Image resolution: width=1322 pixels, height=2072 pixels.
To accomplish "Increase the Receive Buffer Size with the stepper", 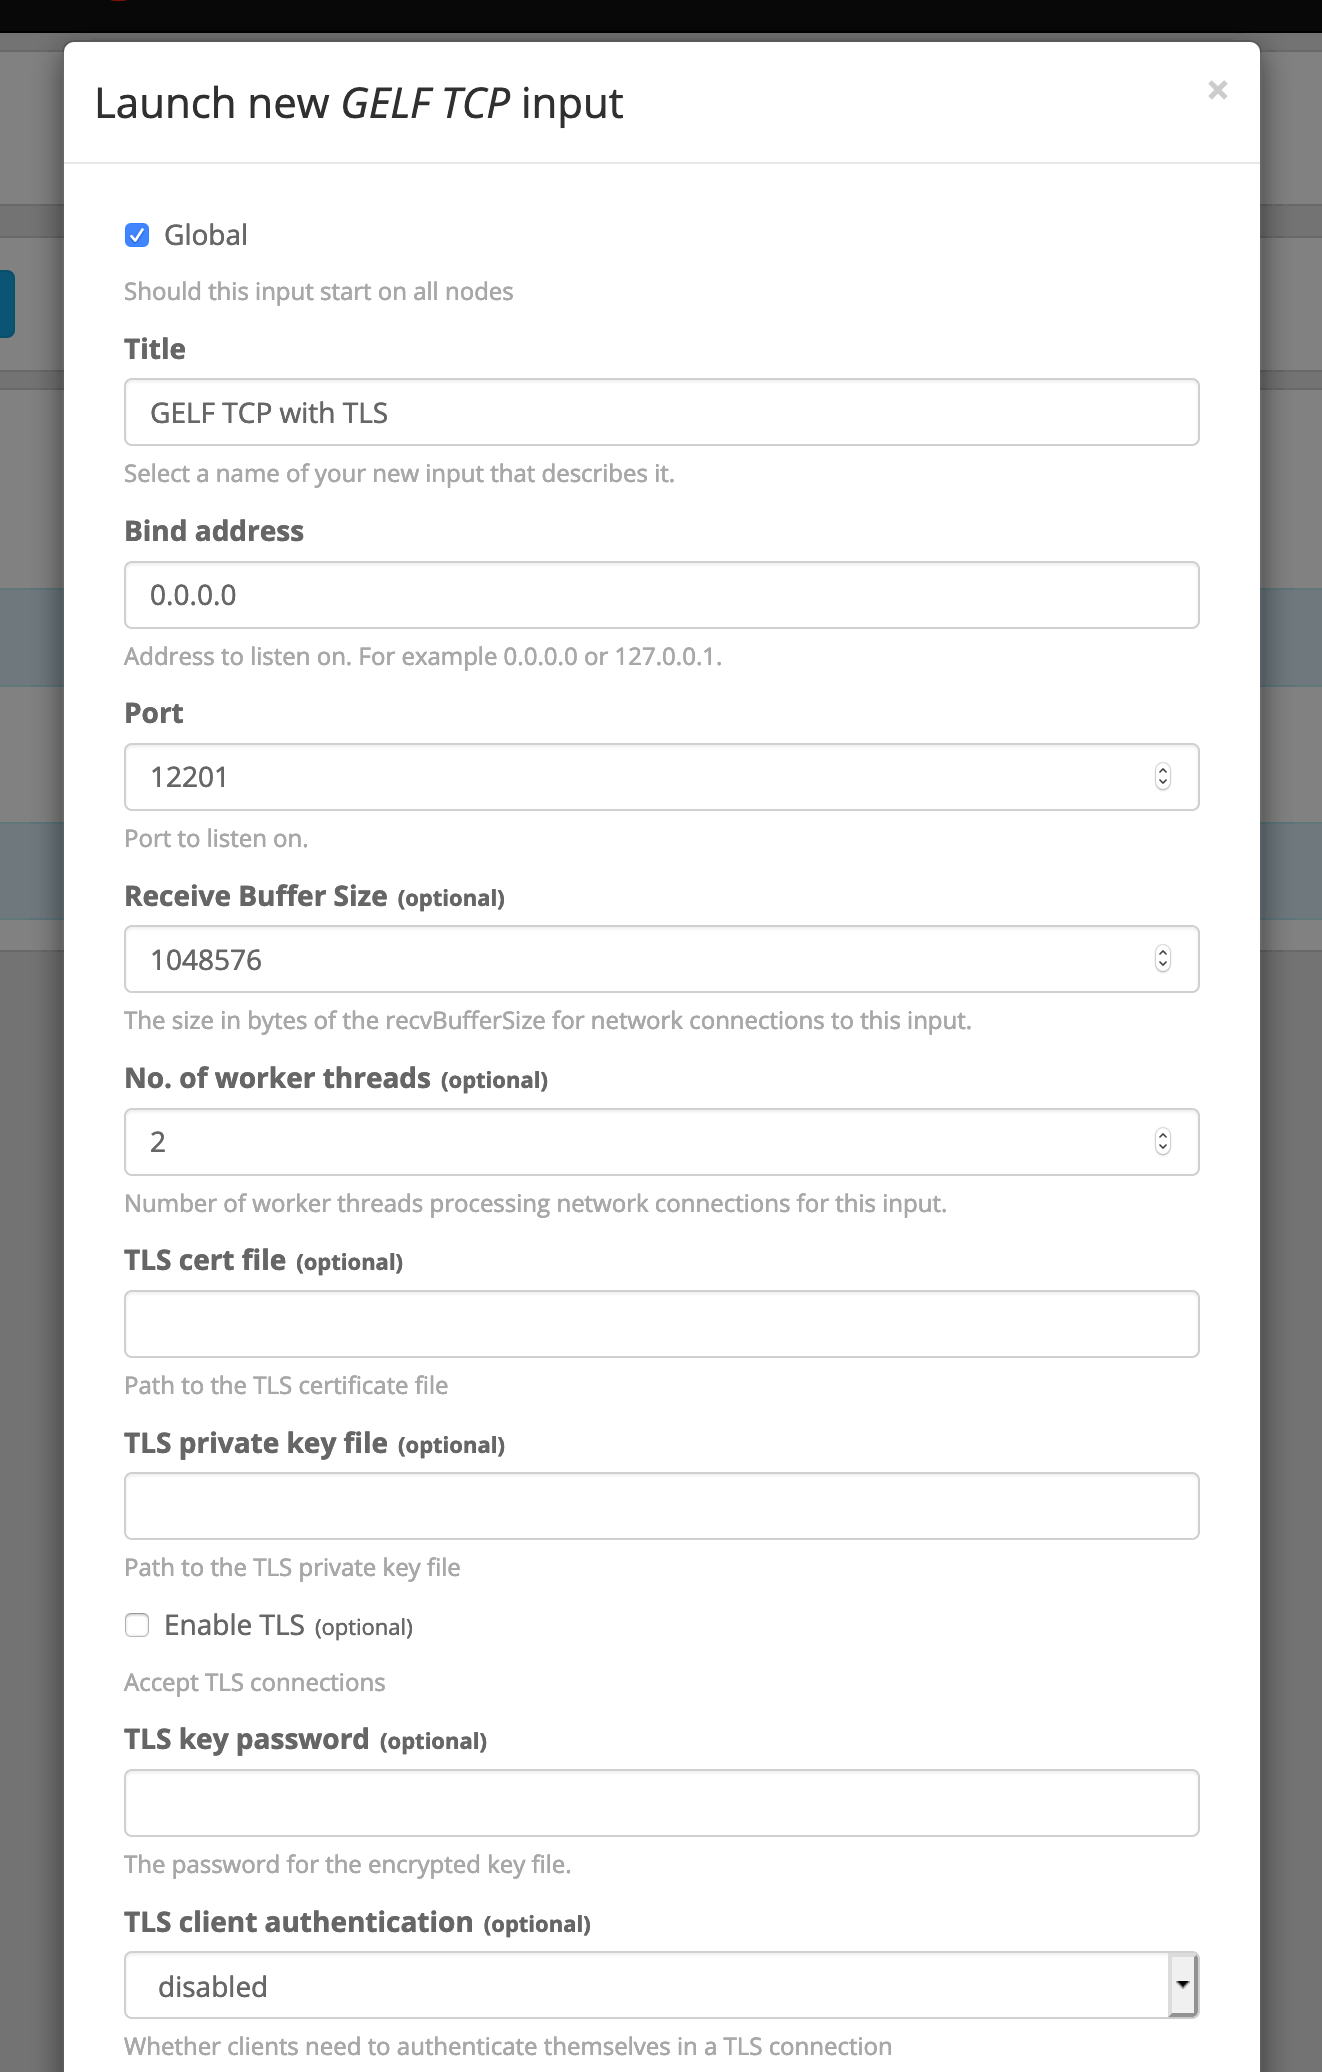I will click(1163, 953).
